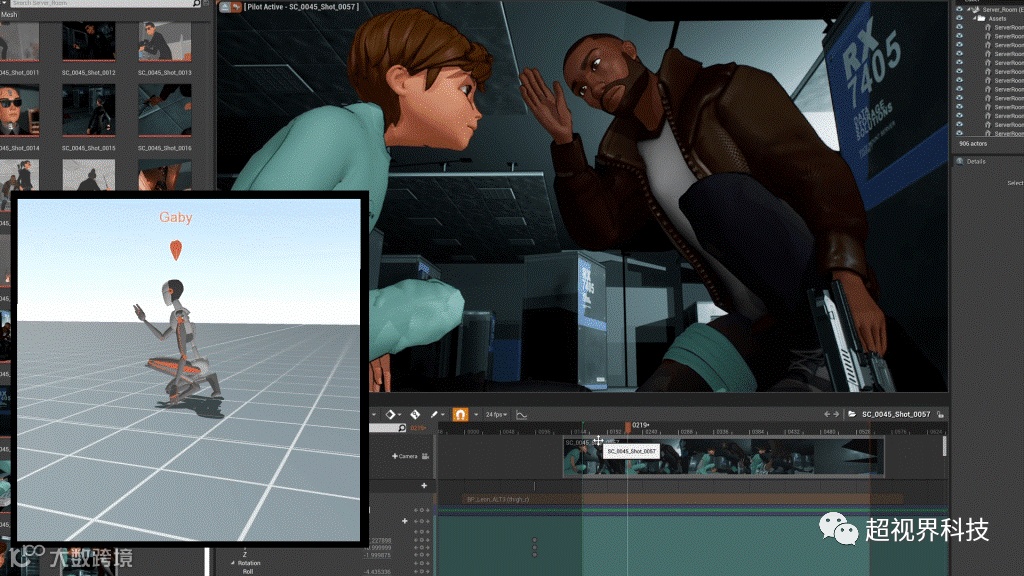Screen dimensions: 1024x576
Task: Click the orange playhead marker at frame 0219
Action: tap(628, 427)
